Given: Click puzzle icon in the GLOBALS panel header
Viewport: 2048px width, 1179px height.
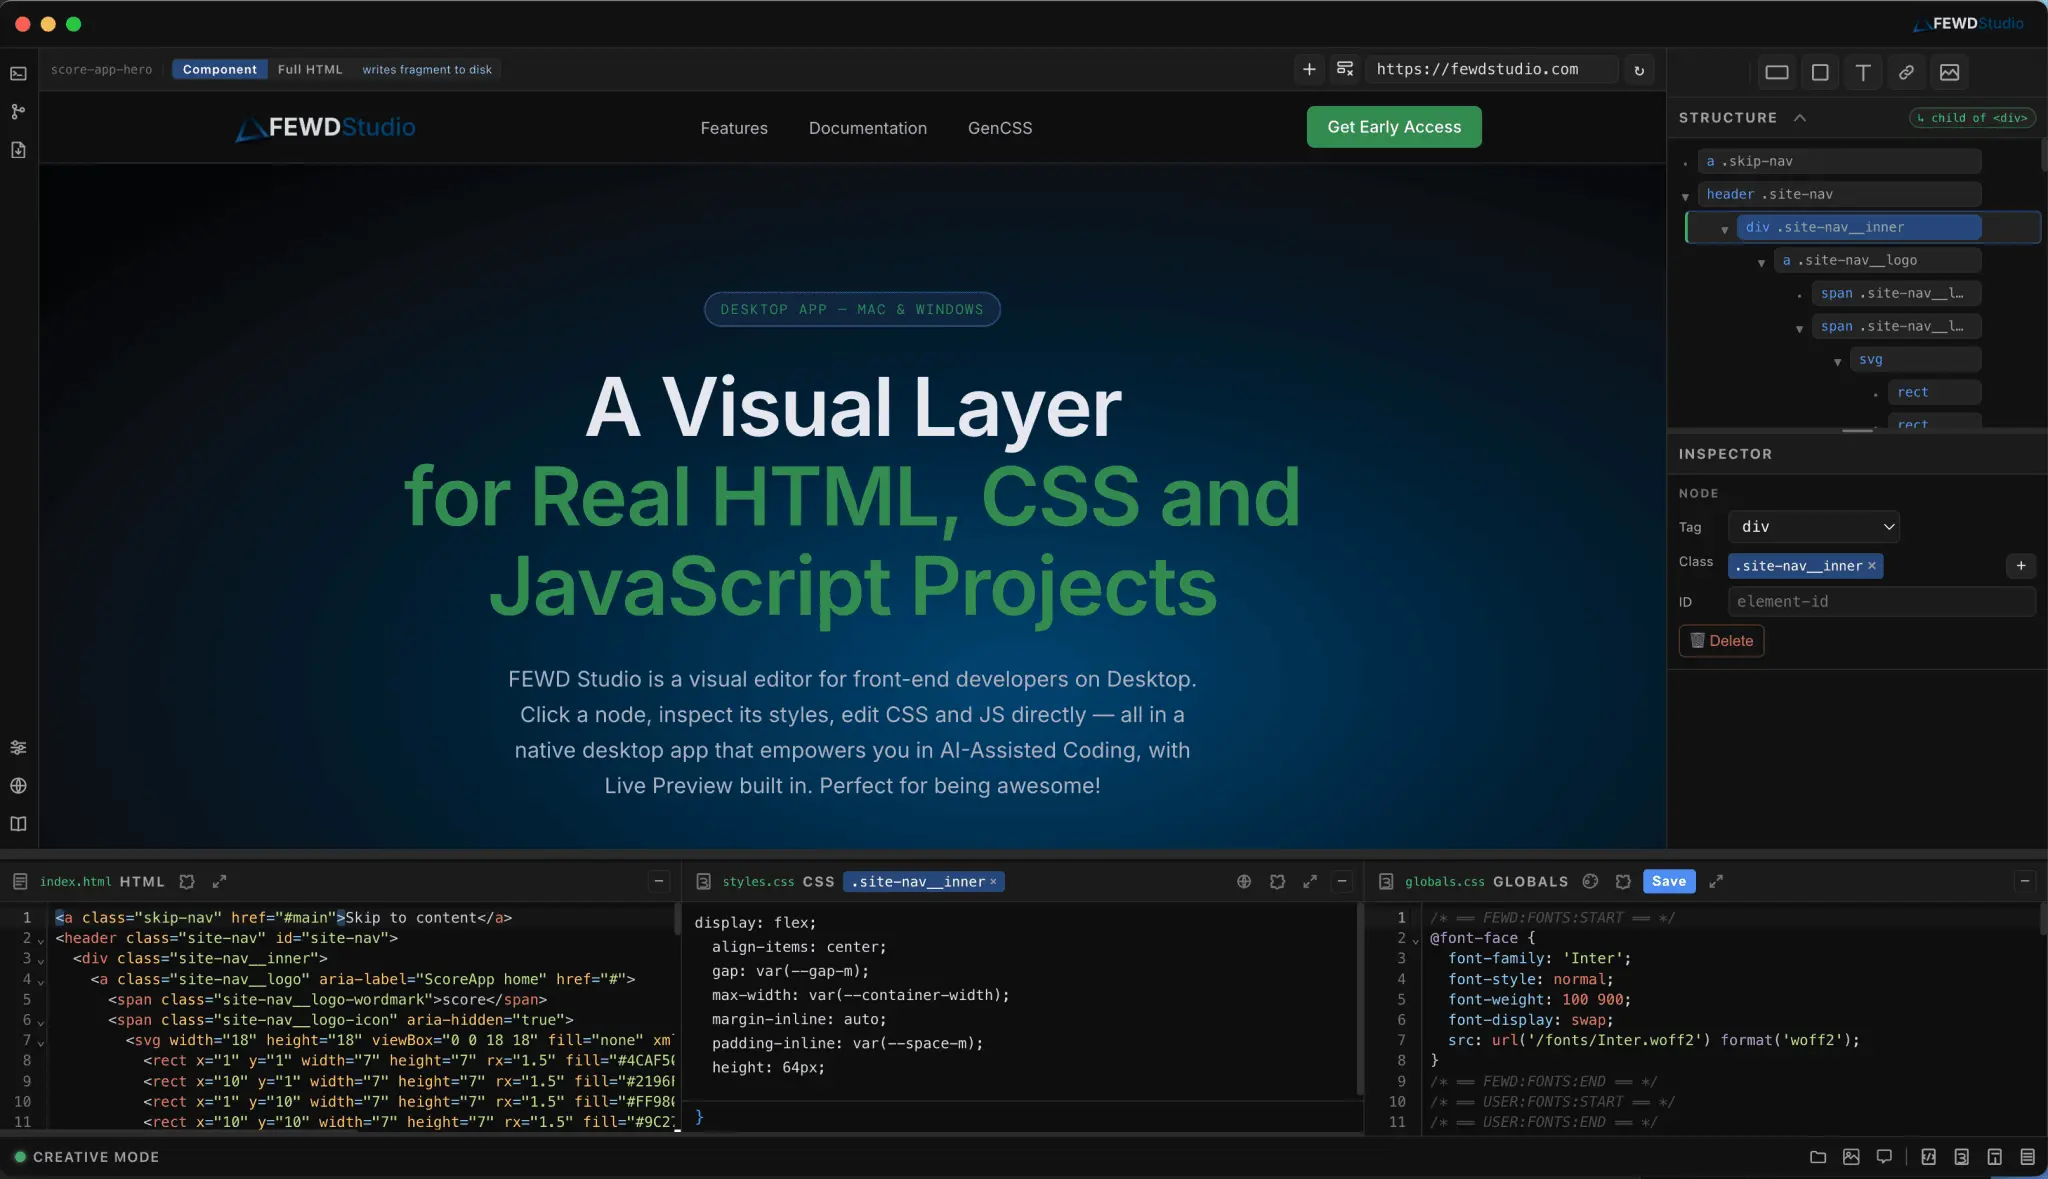Looking at the screenshot, I should point(1623,881).
